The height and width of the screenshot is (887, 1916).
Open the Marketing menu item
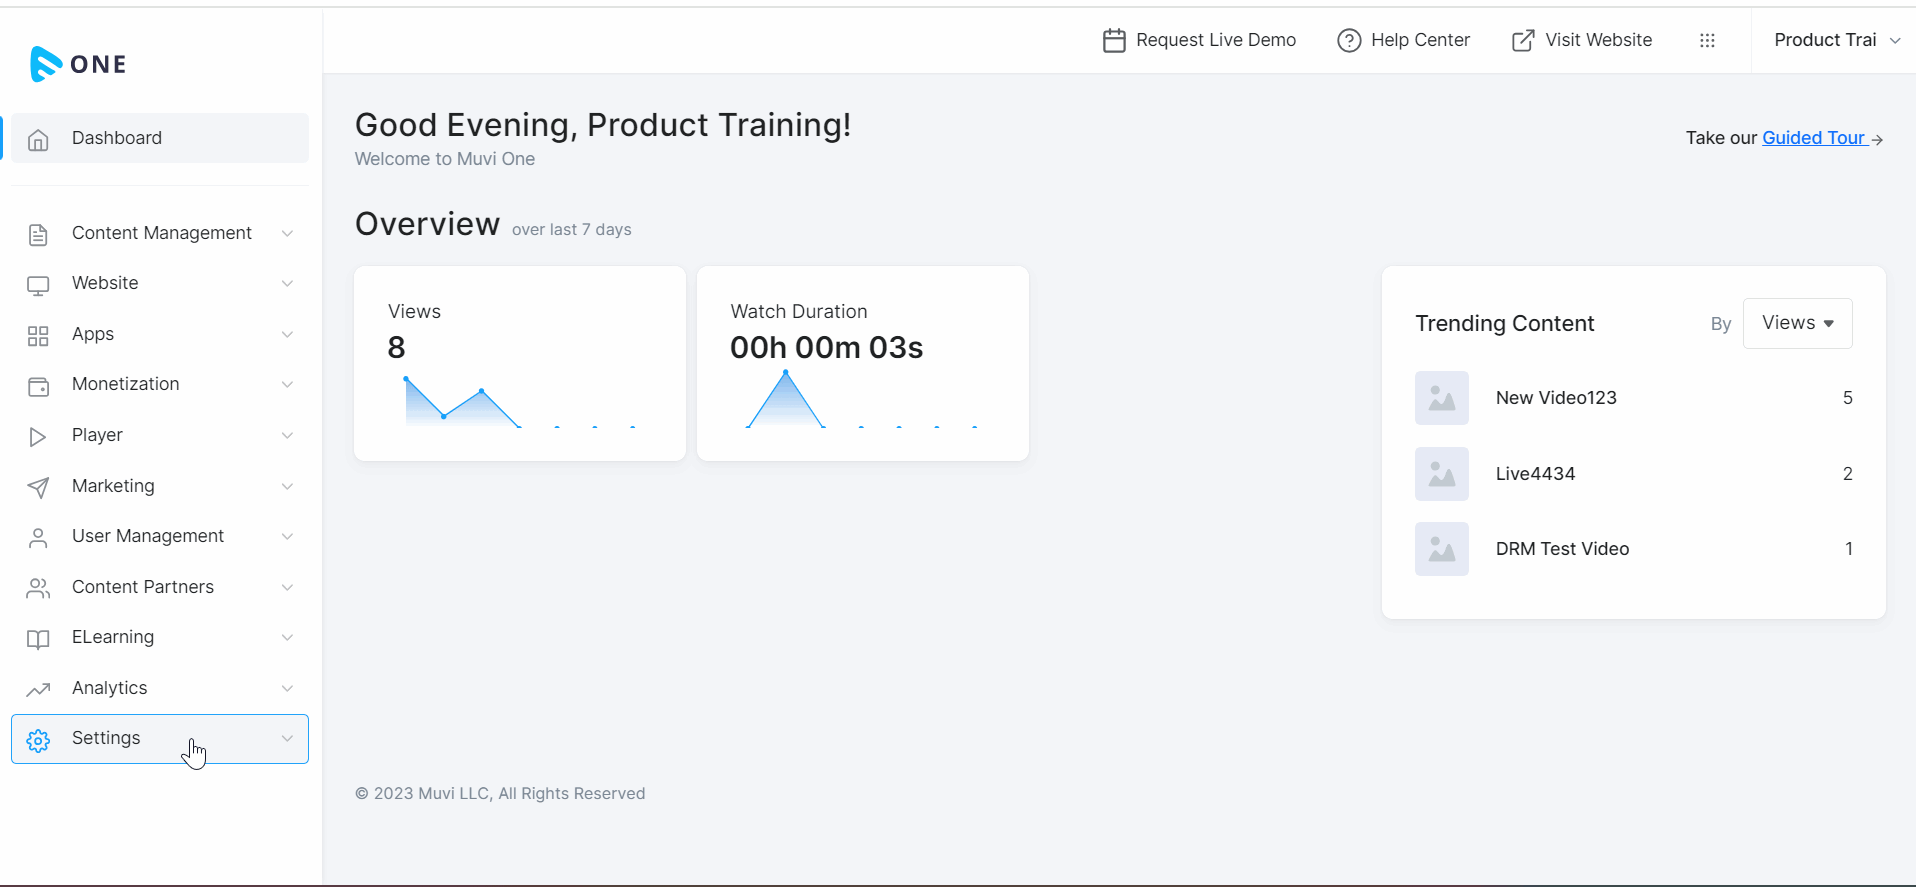[x=160, y=486]
